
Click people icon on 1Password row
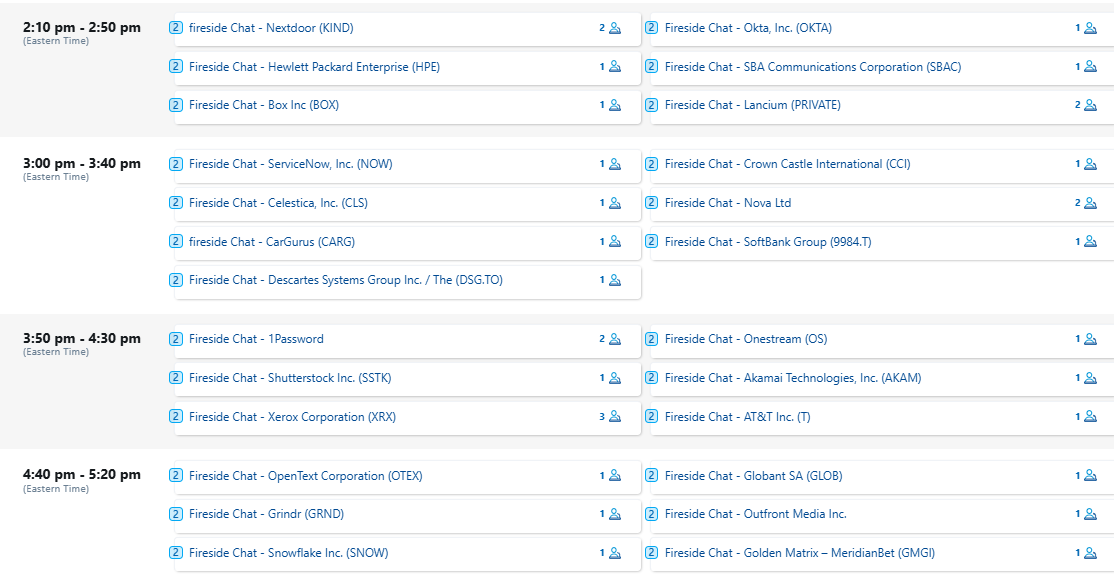(615, 340)
